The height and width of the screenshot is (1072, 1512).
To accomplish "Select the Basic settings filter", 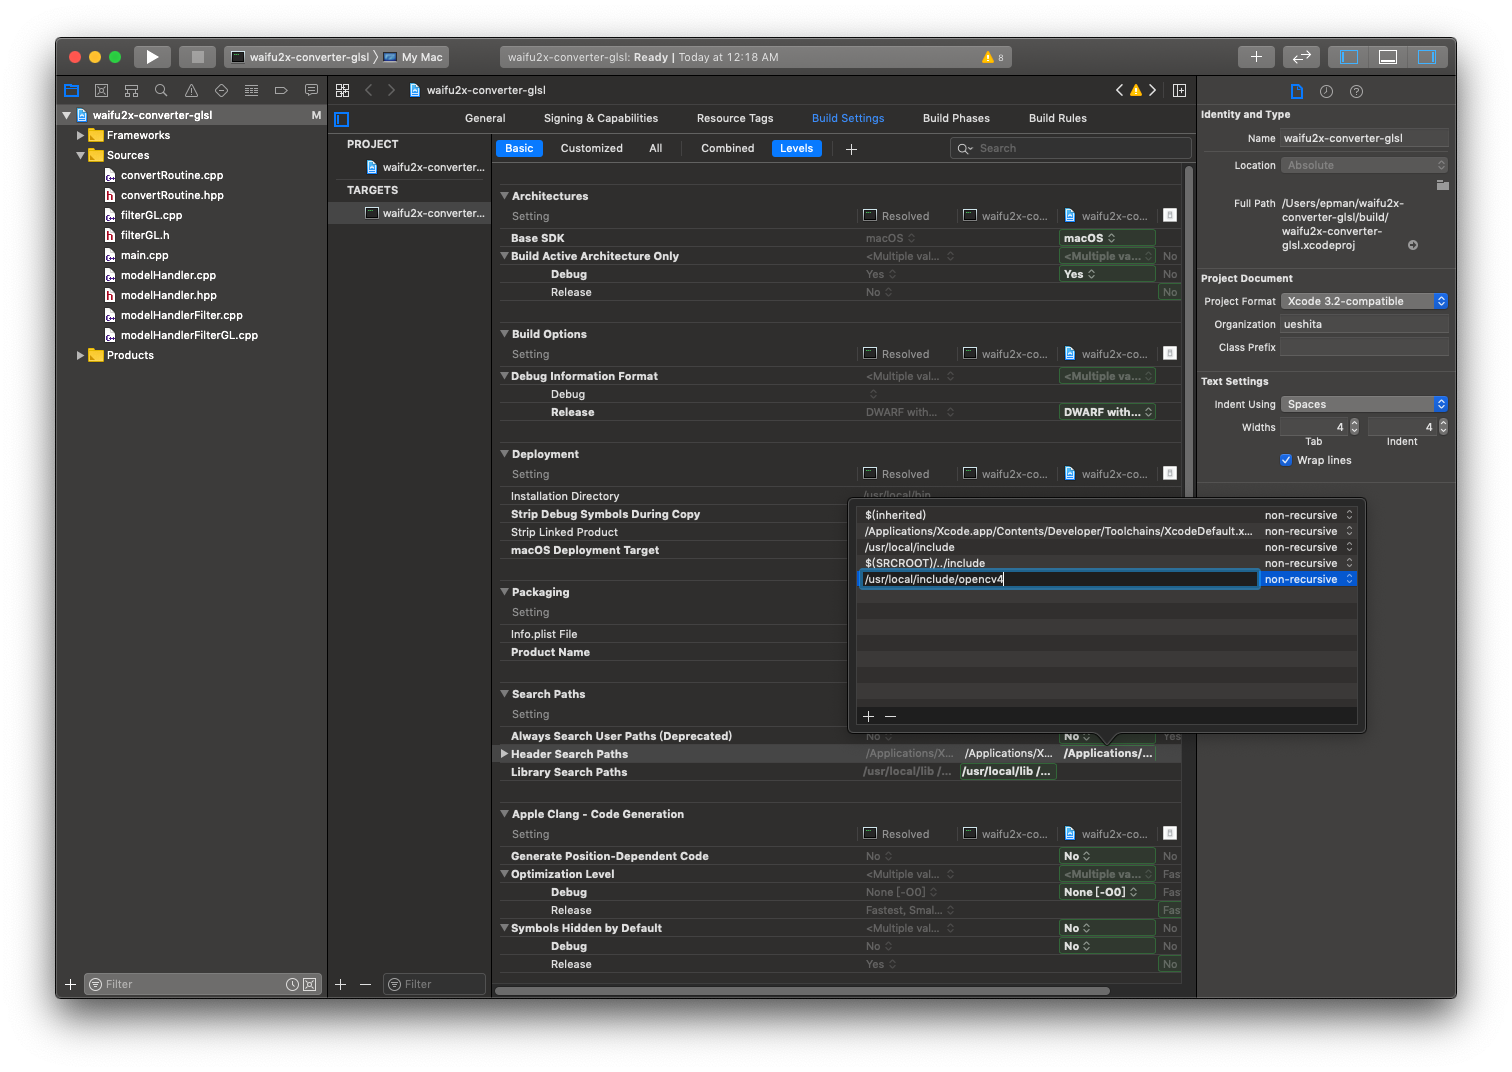I will [x=519, y=148].
